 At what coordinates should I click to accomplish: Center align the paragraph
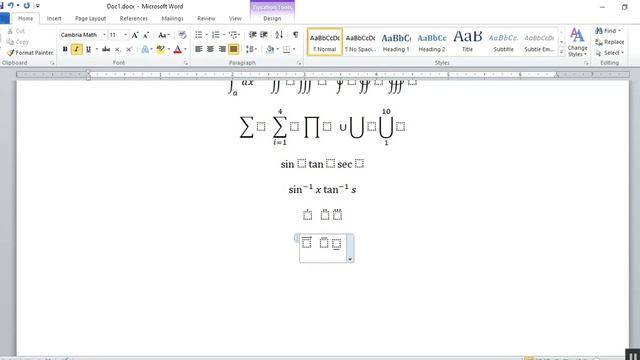tap(210, 49)
